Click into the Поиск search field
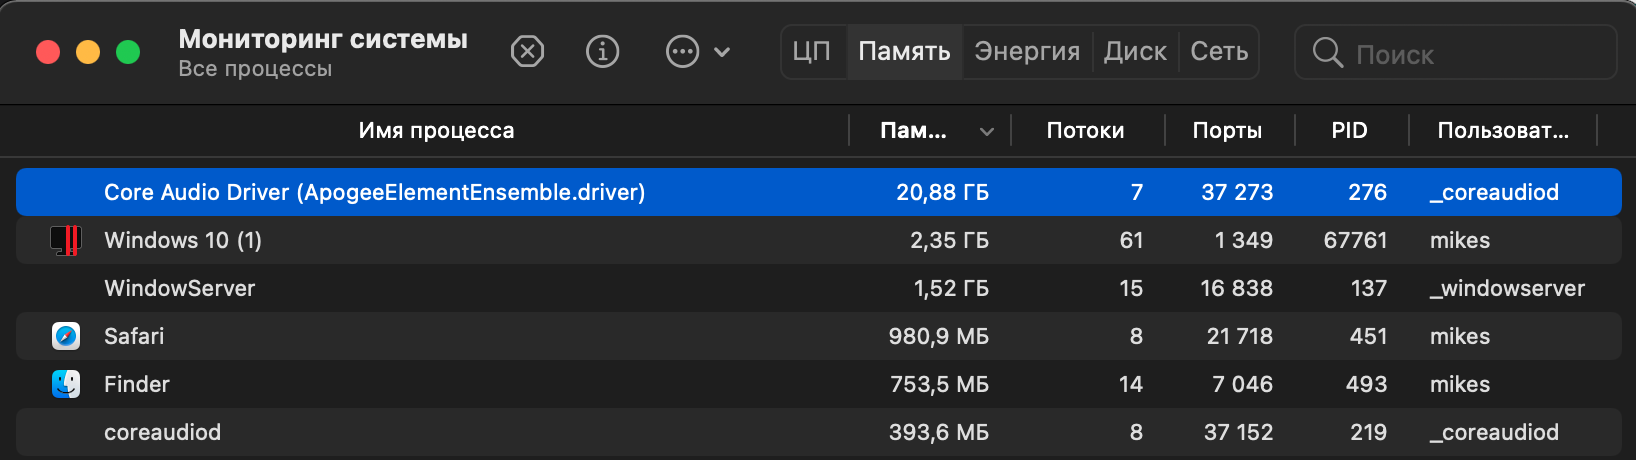The width and height of the screenshot is (1636, 460). pyautogui.click(x=1456, y=52)
